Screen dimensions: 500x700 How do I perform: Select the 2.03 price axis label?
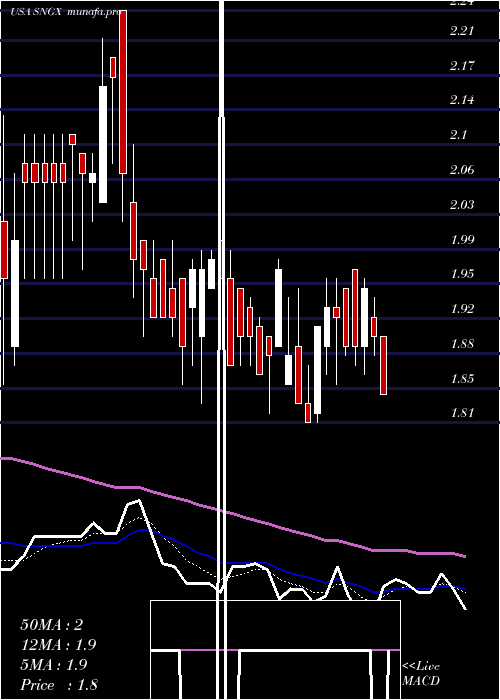[x=462, y=205]
